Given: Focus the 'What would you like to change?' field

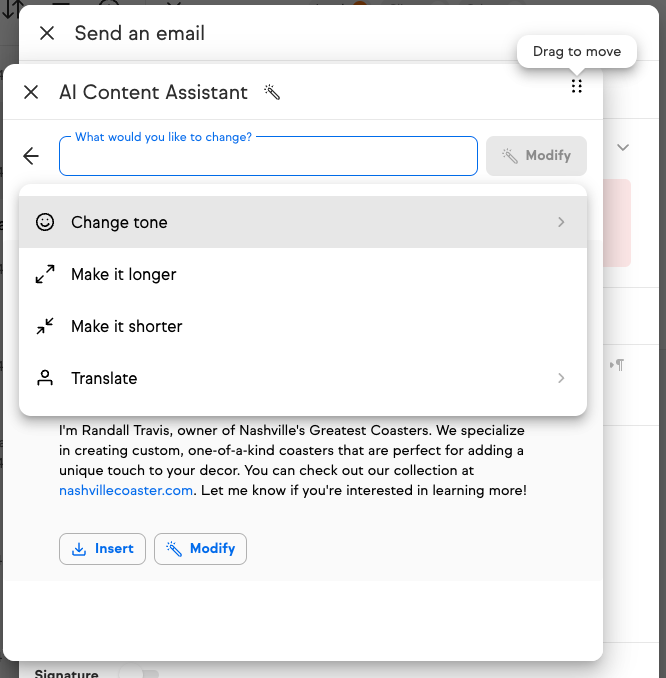Looking at the screenshot, I should pos(268,157).
